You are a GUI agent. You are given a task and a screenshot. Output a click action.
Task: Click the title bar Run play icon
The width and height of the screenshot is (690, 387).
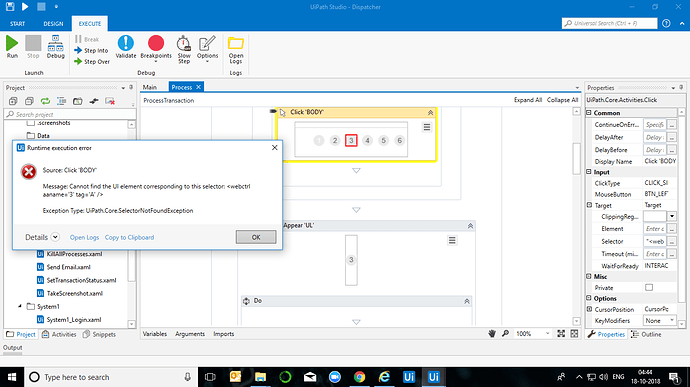click(25, 7)
